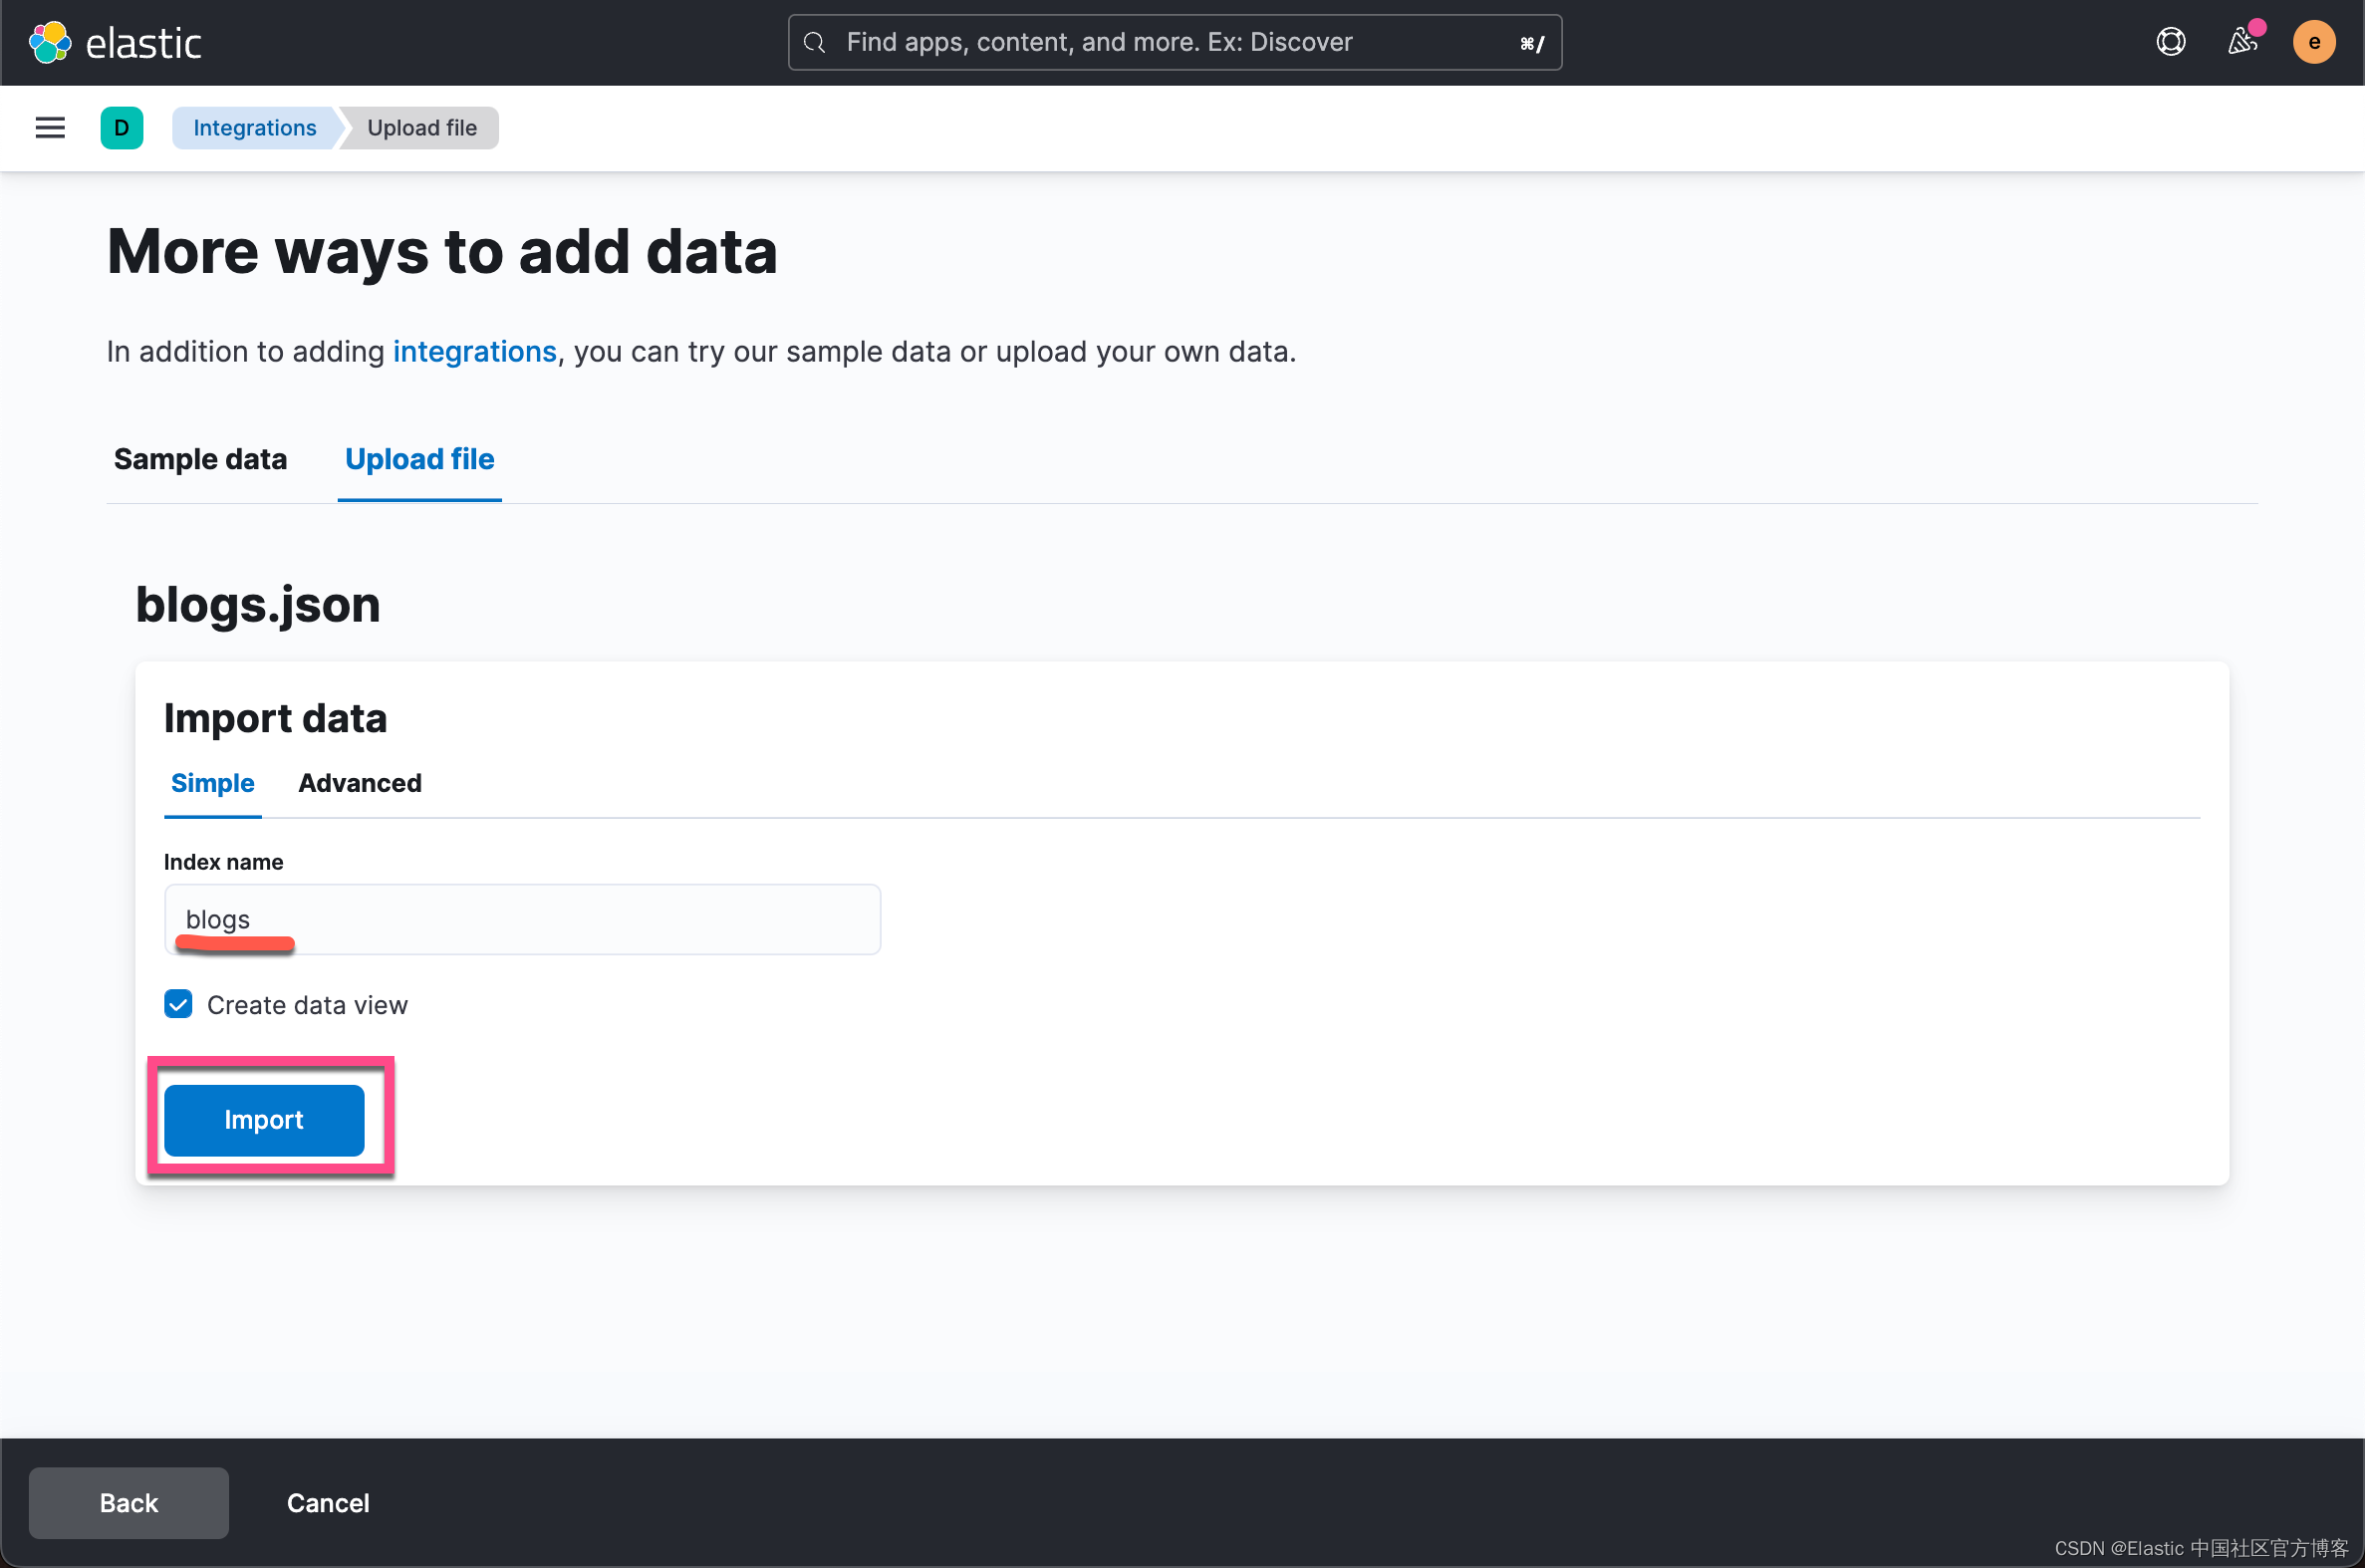
Task: Open the Elastic home via logo
Action: pos(115,42)
